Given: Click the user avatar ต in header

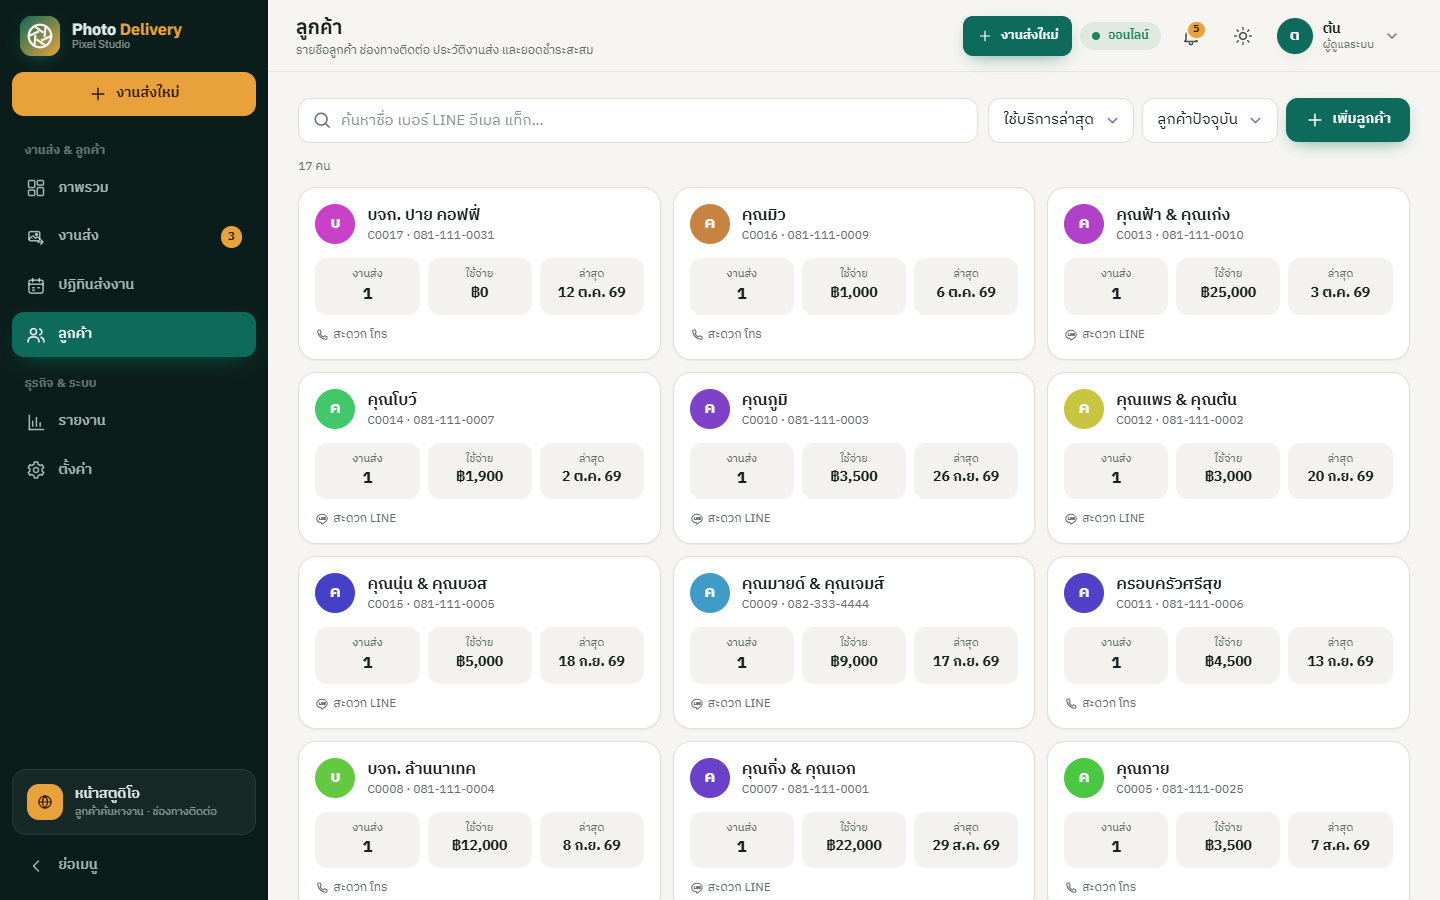Looking at the screenshot, I should (x=1295, y=36).
